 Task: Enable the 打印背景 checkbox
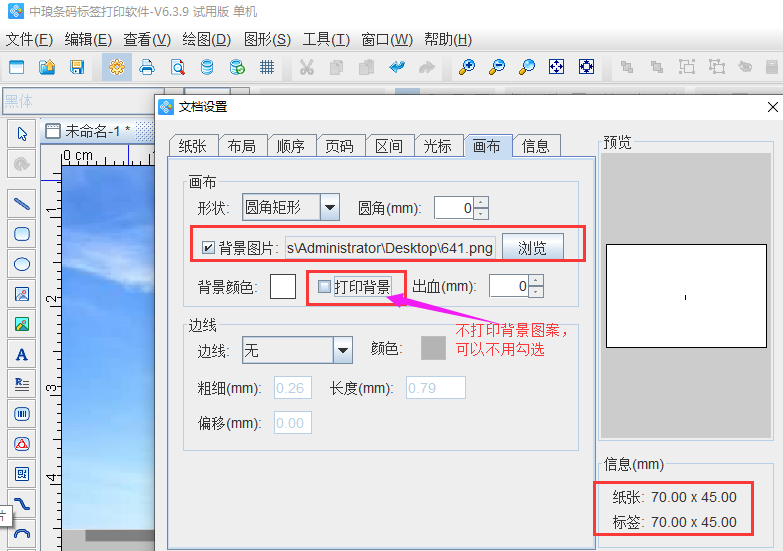[x=325, y=286]
